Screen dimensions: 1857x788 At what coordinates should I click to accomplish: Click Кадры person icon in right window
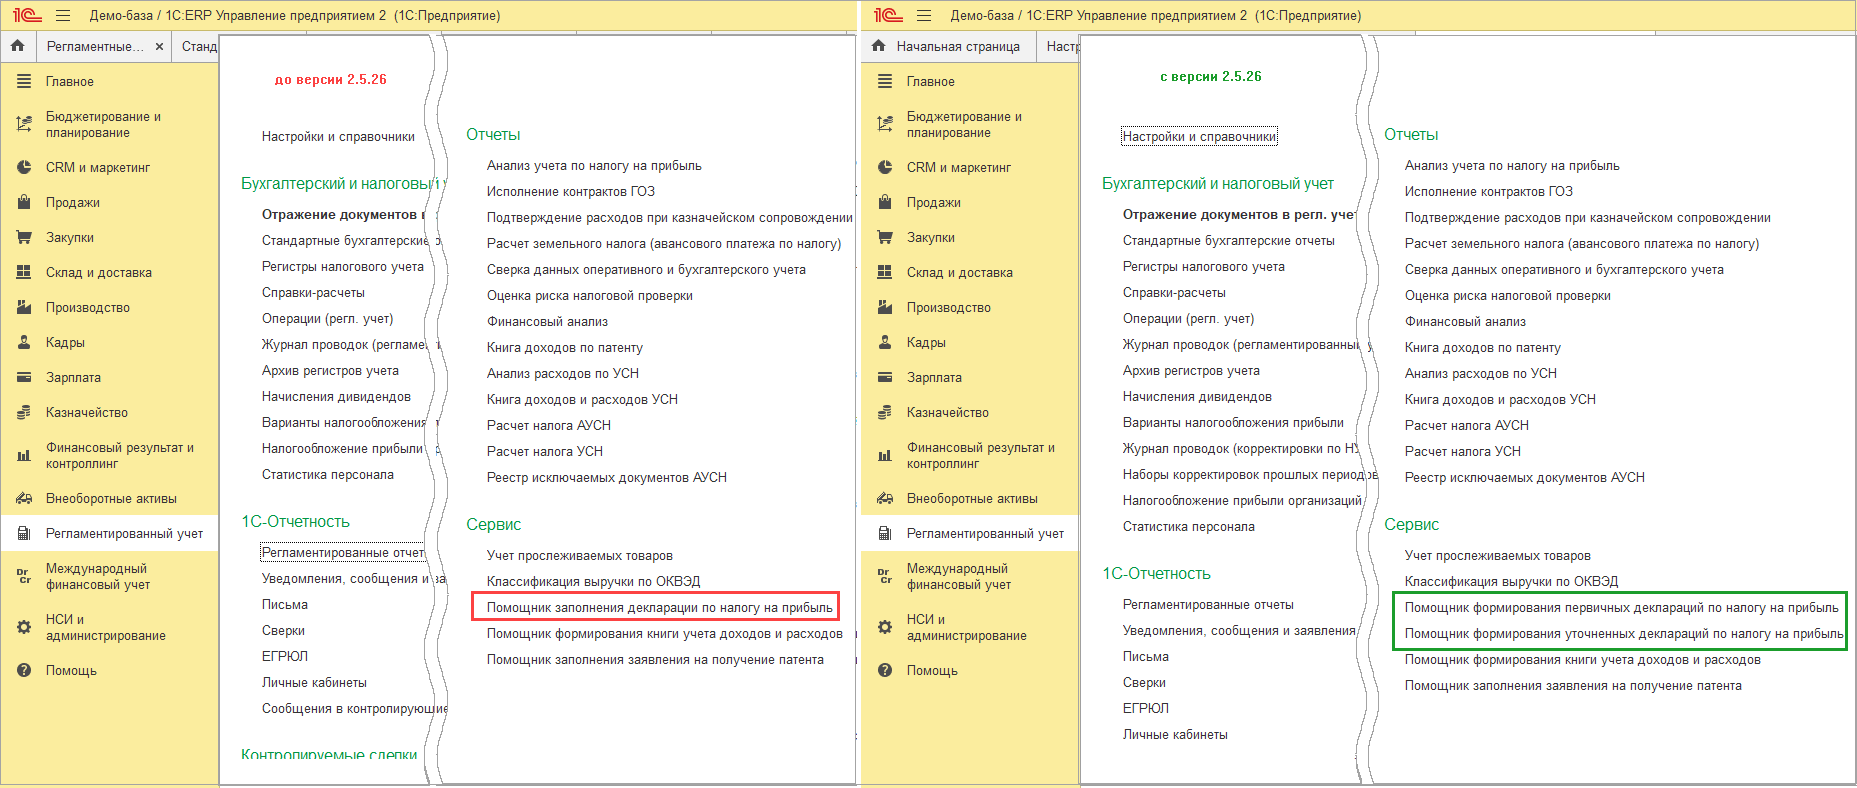[x=885, y=343]
